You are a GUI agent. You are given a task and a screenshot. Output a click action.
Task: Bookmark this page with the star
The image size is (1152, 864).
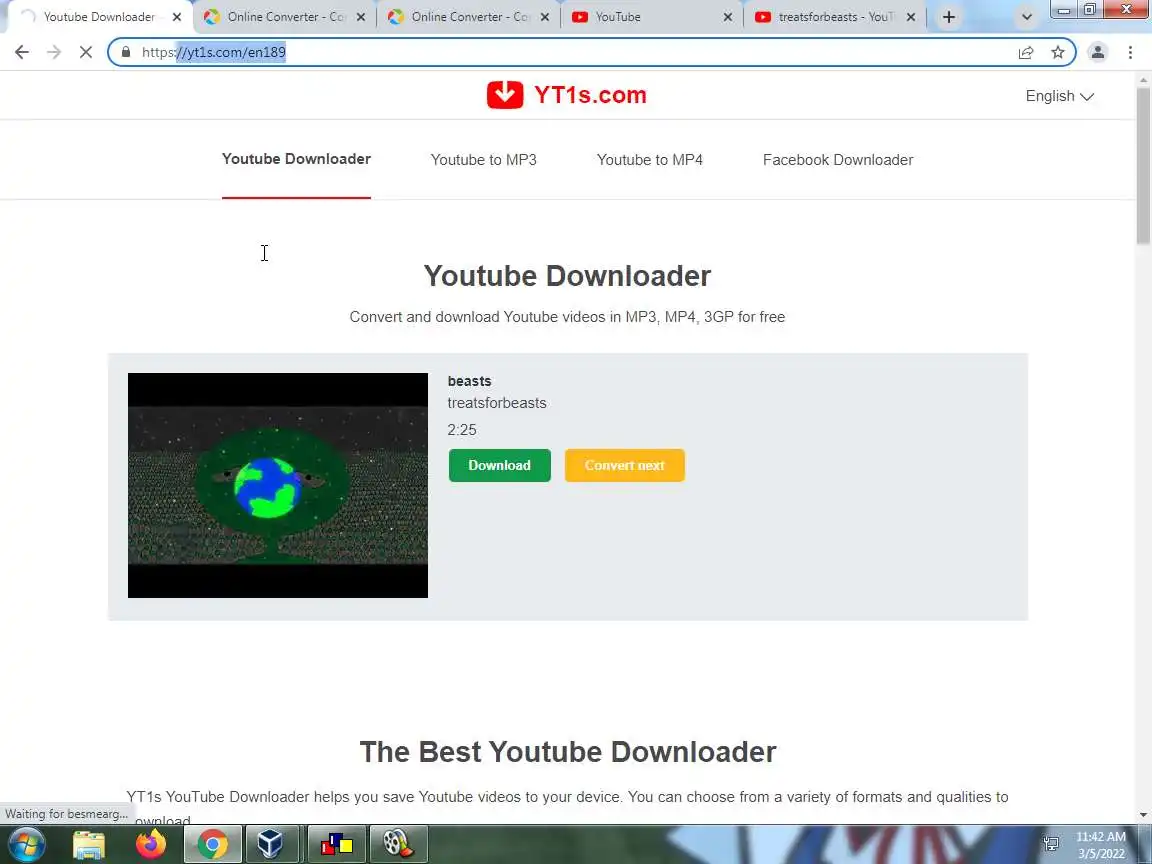(1058, 52)
